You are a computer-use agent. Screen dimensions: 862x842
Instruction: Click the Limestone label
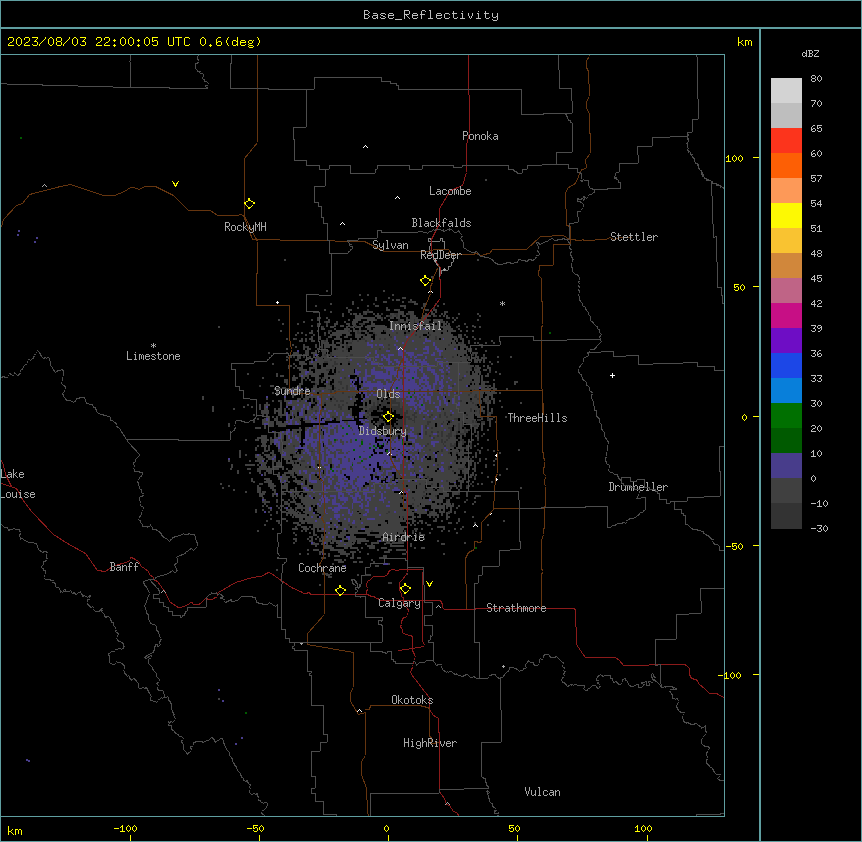point(153,356)
